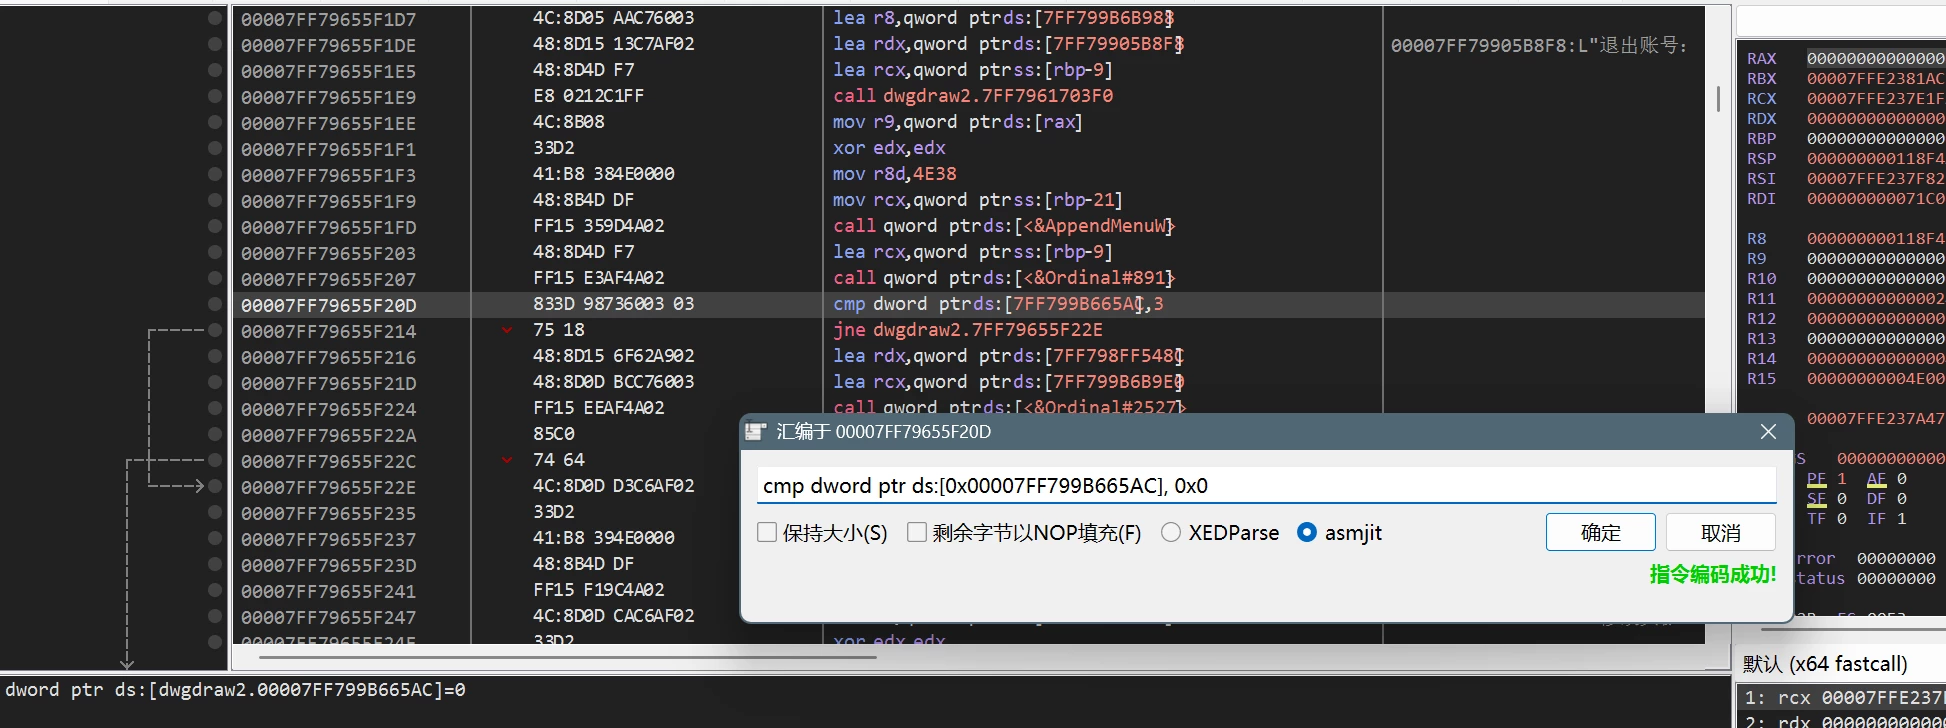Click the disassembly horizontal scrollbar

pyautogui.click(x=567, y=657)
